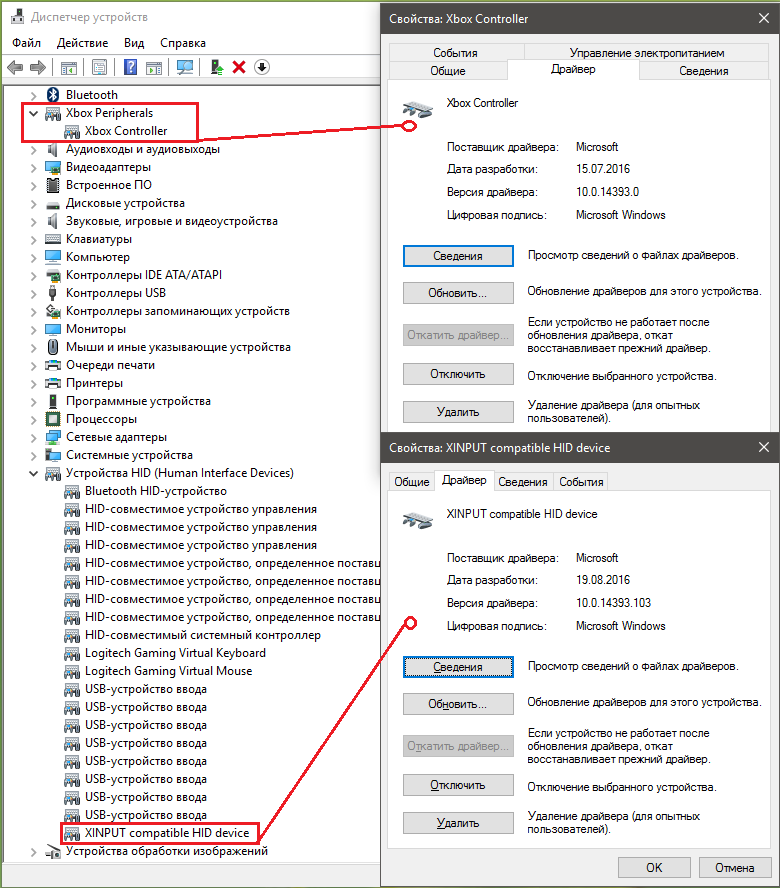Open the Файл menu

click(x=26, y=43)
